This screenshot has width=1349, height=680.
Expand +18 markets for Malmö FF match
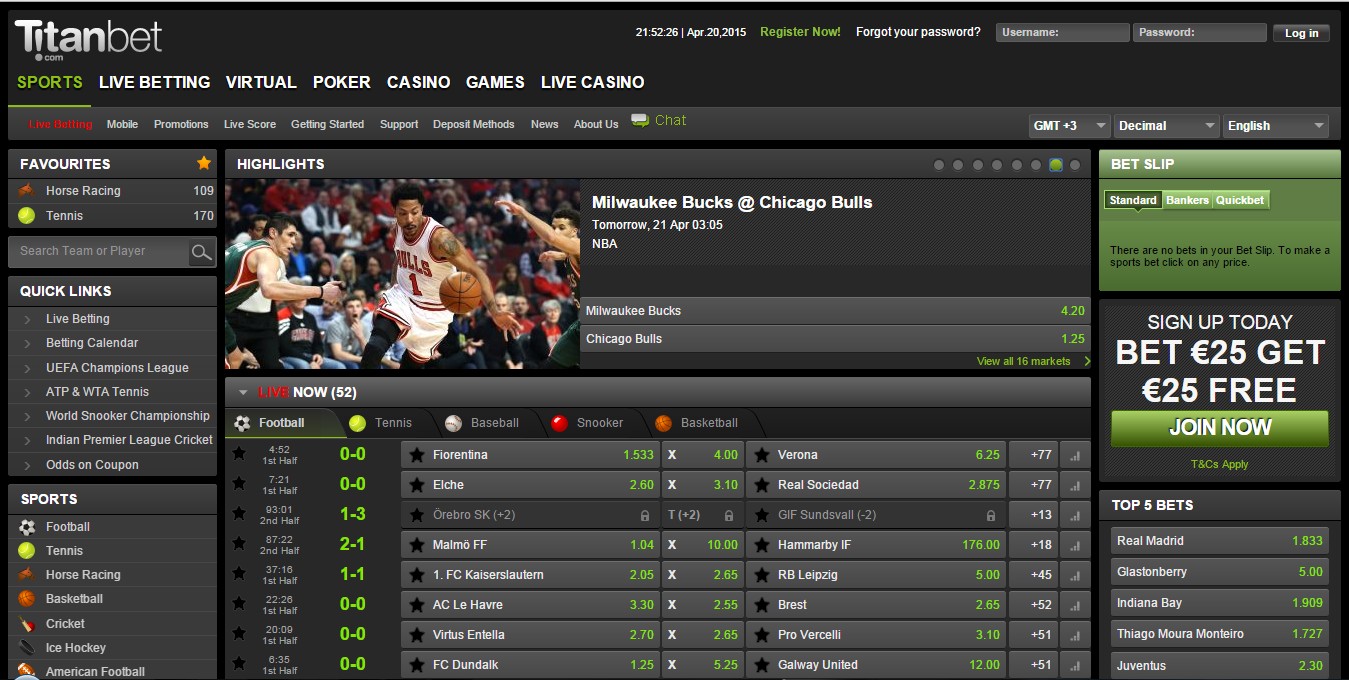coord(1033,545)
